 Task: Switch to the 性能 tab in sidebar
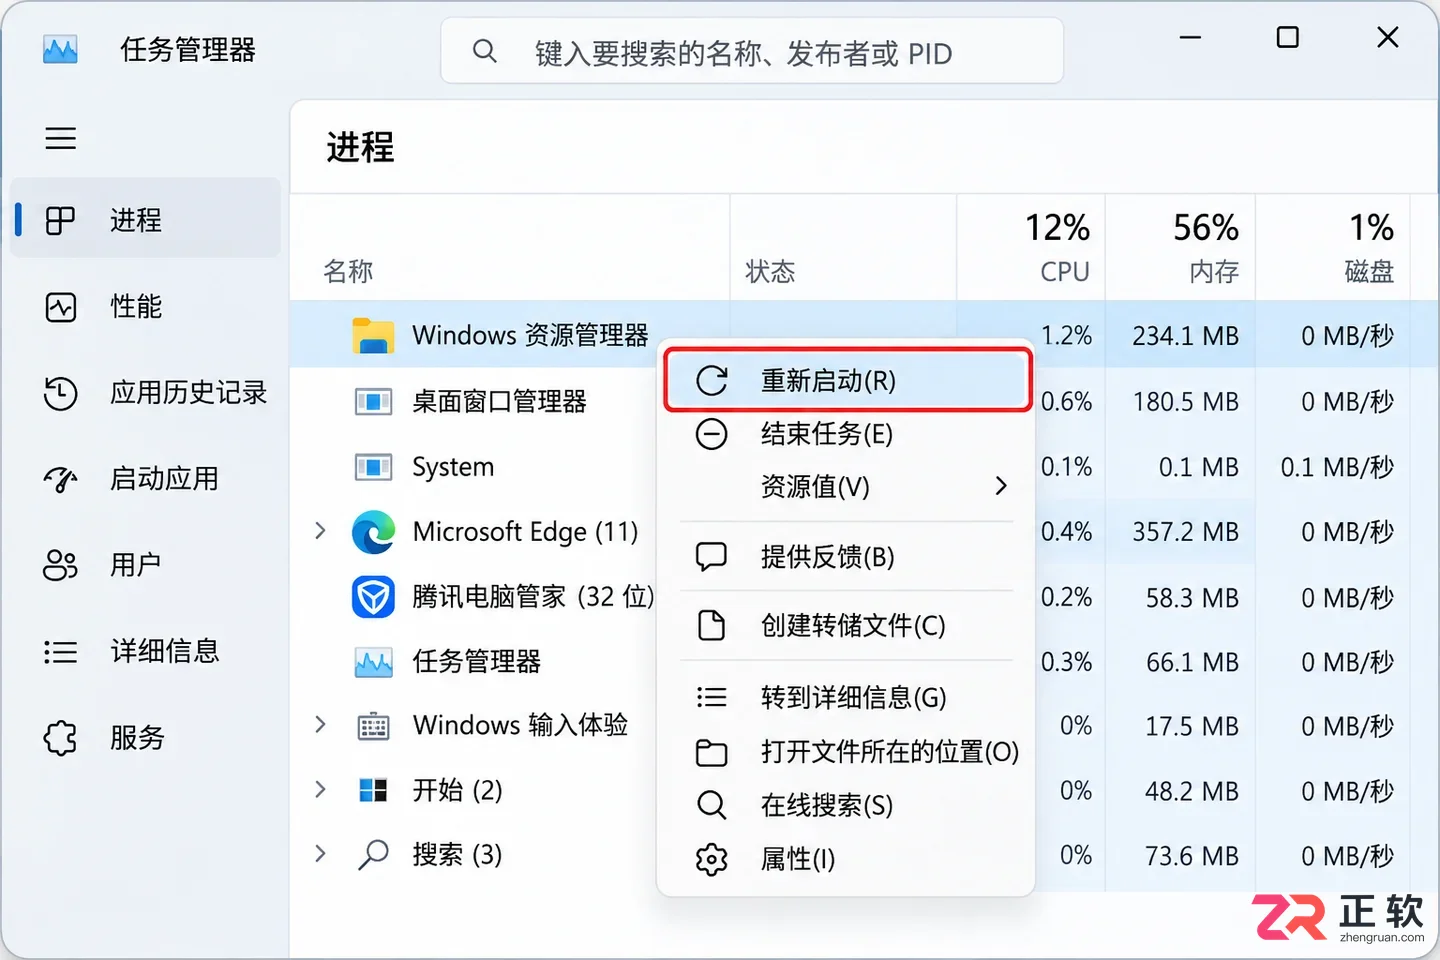146,306
